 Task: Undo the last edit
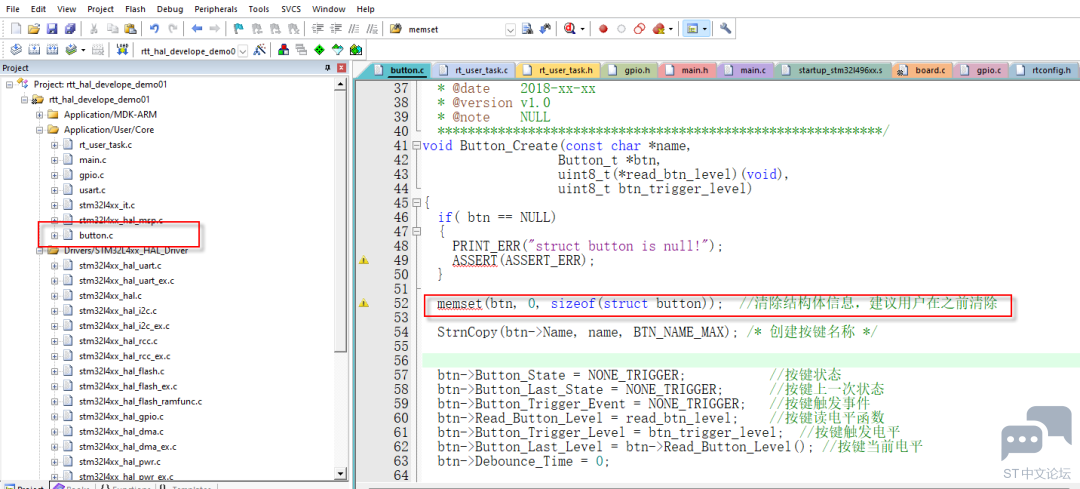pyautogui.click(x=154, y=29)
